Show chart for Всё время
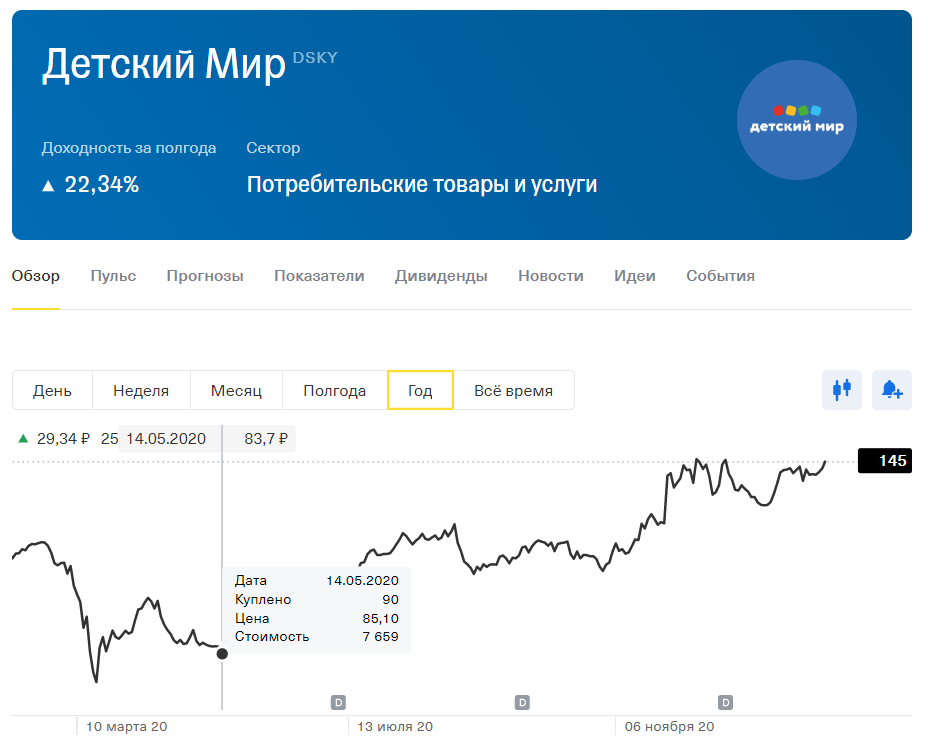 tap(514, 390)
